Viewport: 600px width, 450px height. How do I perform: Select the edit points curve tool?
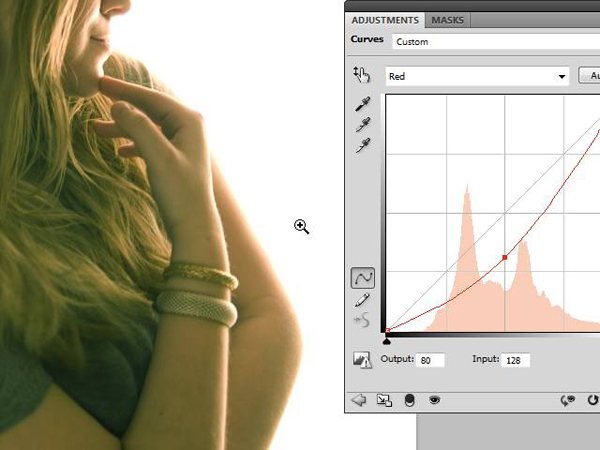363,277
